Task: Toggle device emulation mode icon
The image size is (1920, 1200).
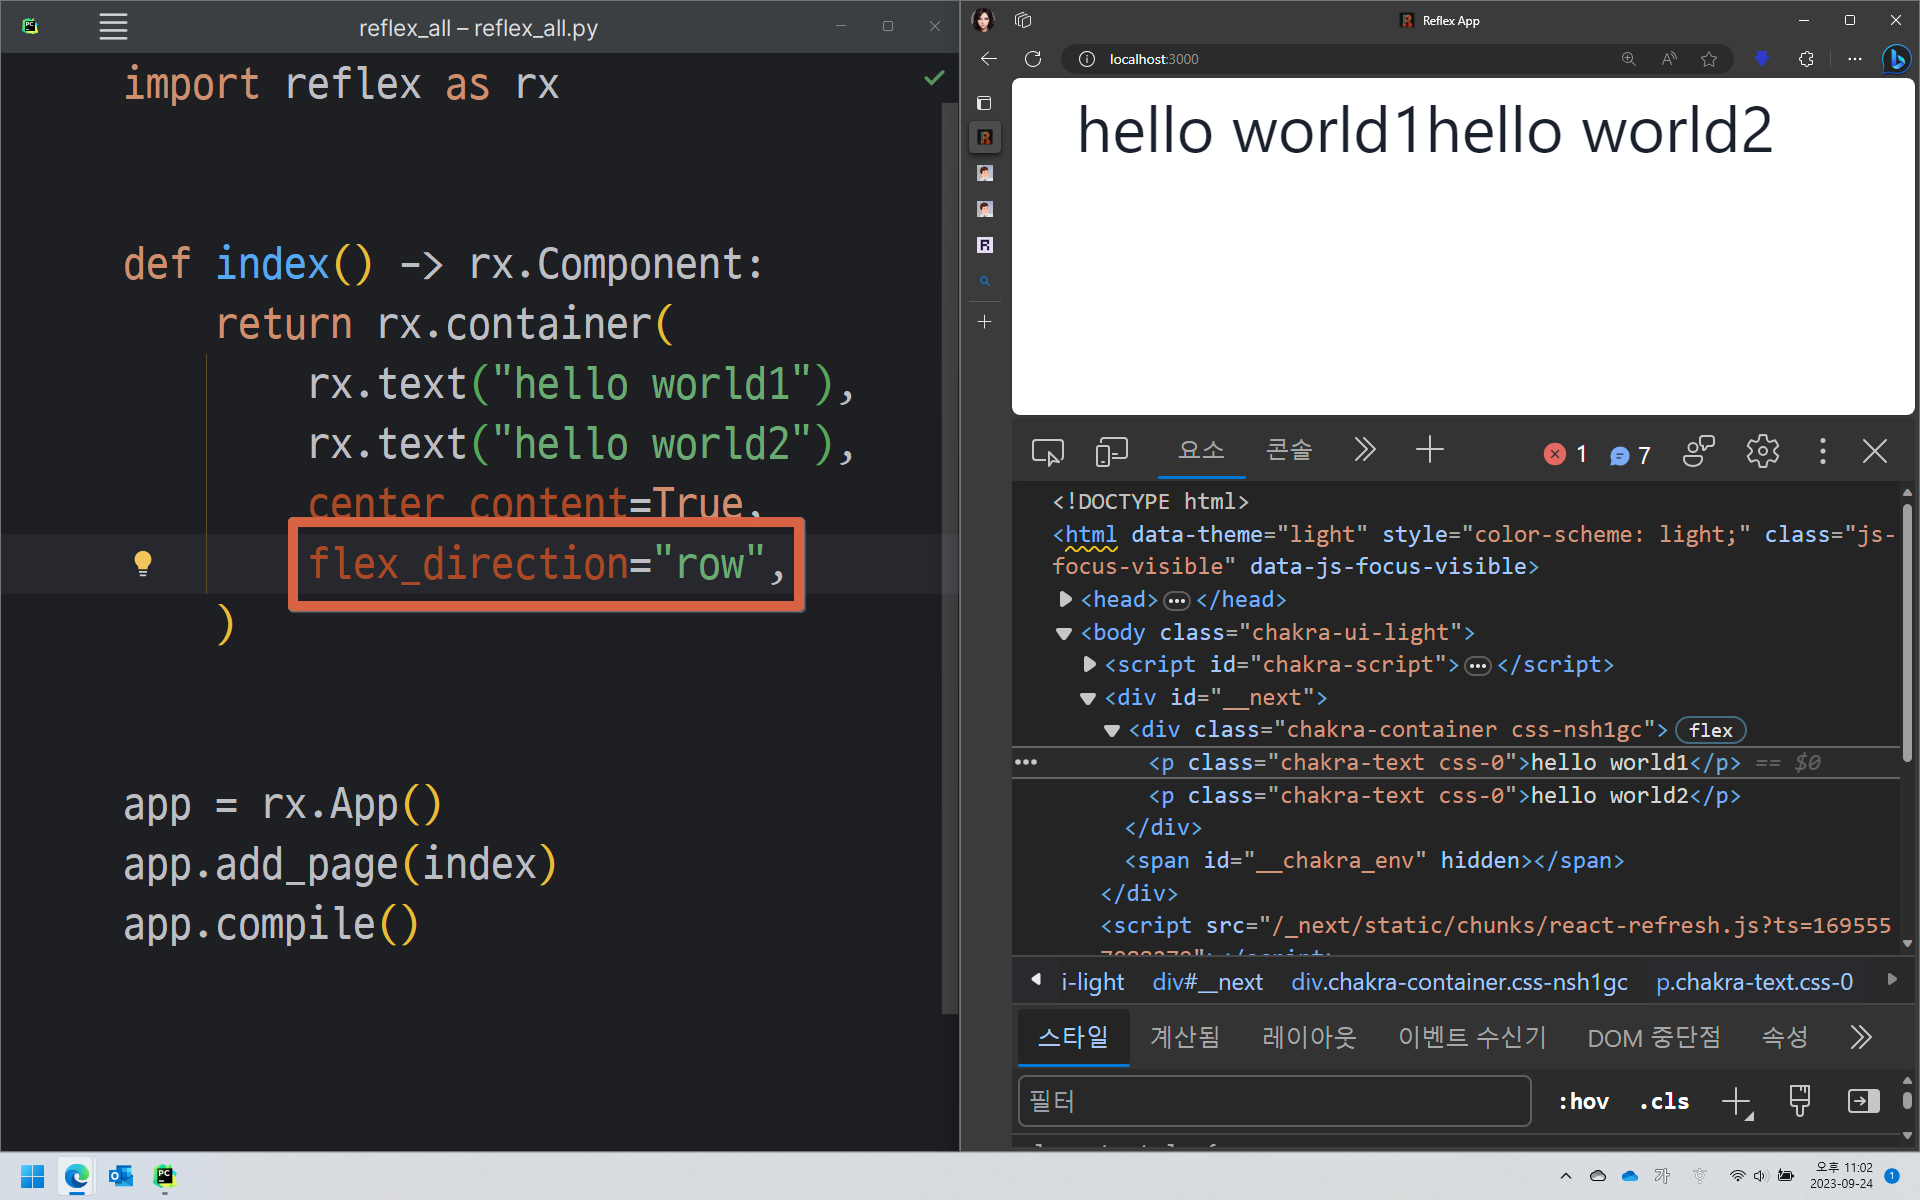Action: click(1111, 453)
